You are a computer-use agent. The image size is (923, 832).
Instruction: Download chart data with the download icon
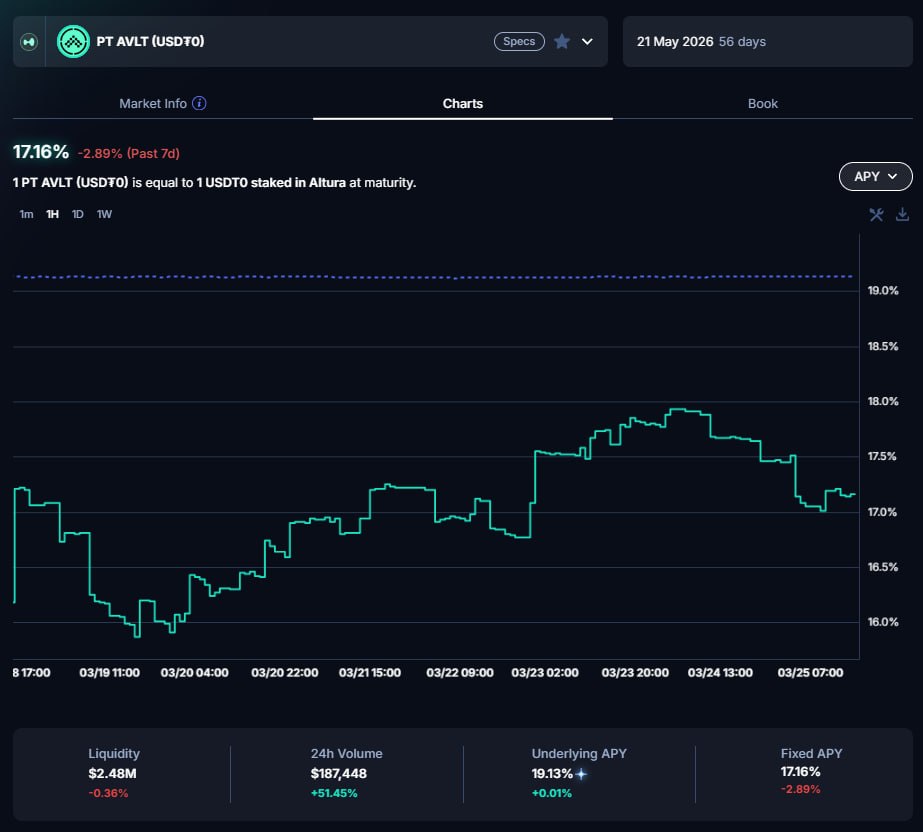[902, 214]
